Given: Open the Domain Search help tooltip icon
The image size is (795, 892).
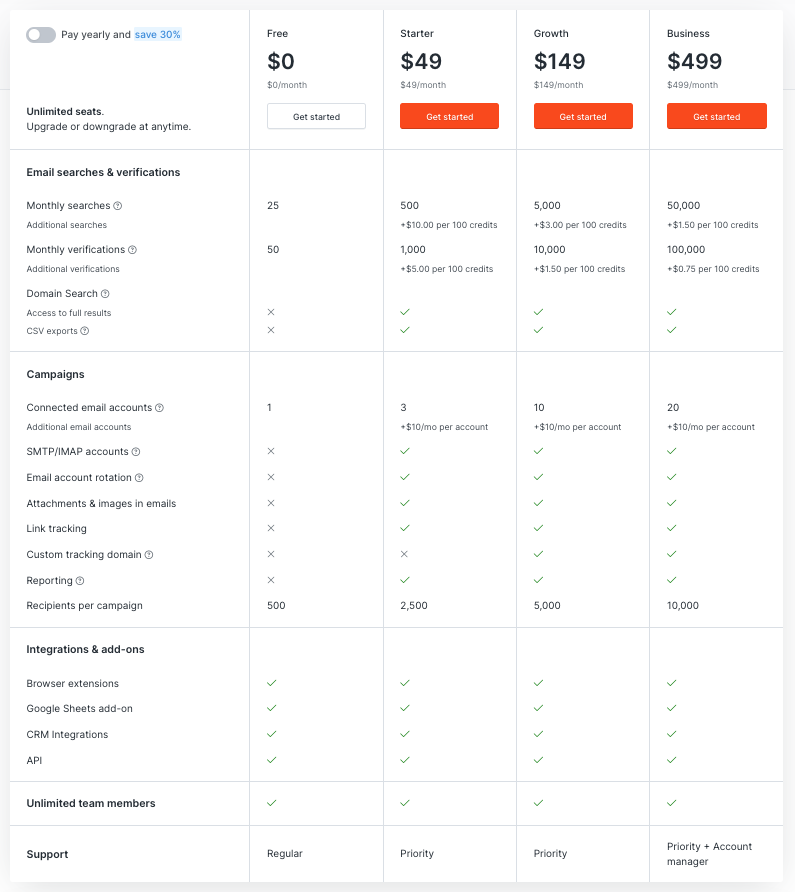Looking at the screenshot, I should [105, 294].
